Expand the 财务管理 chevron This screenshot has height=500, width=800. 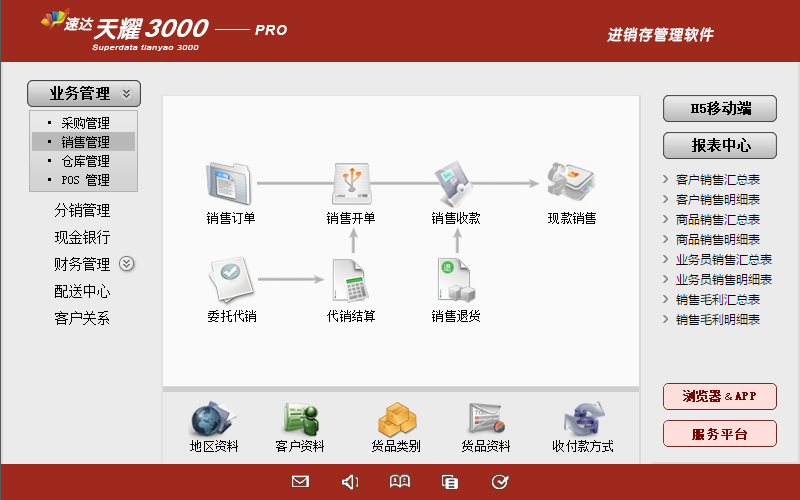(127, 264)
